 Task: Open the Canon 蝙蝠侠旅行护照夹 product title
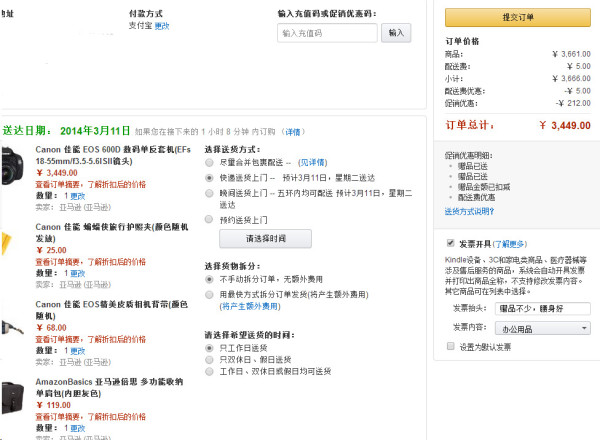(112, 233)
